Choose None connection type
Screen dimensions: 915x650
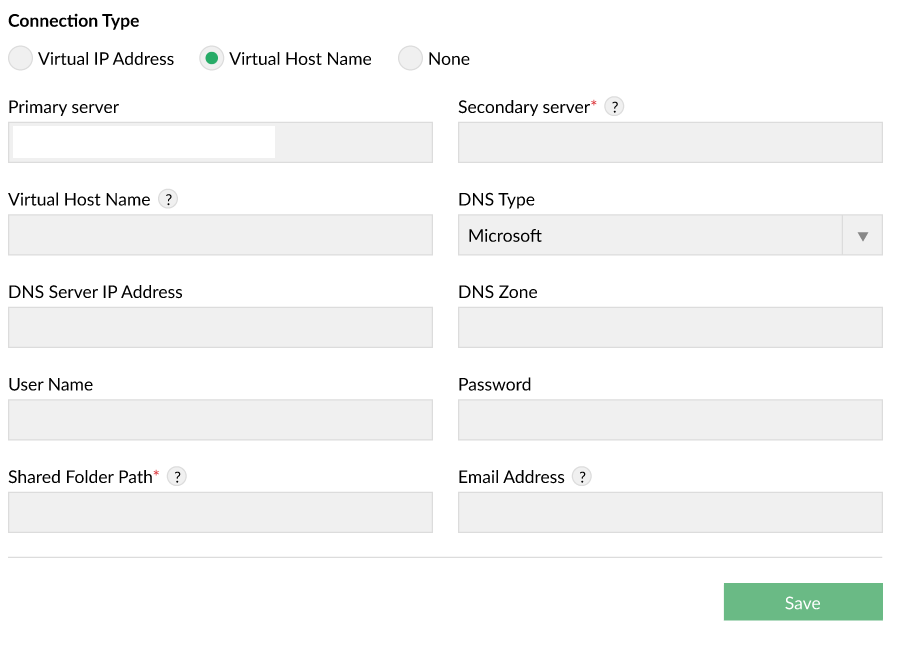[x=410, y=59]
